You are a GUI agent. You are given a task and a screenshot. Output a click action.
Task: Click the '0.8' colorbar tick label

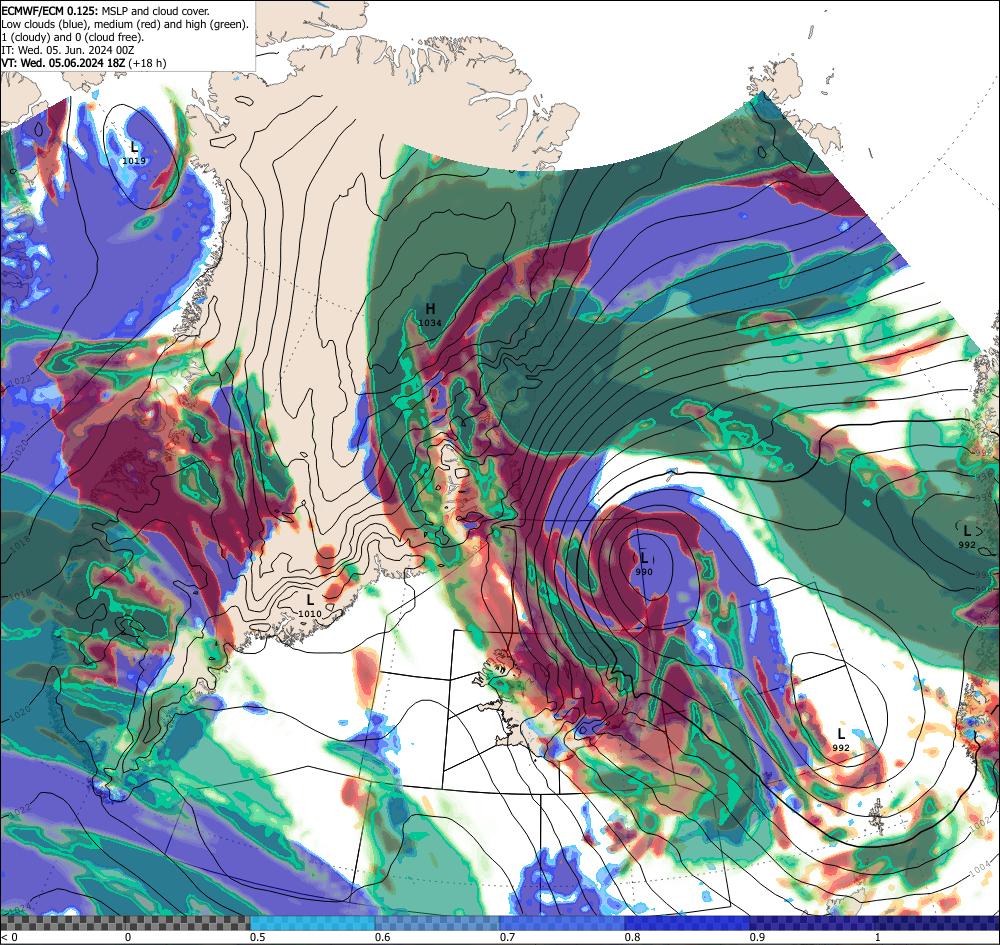[x=632, y=937]
